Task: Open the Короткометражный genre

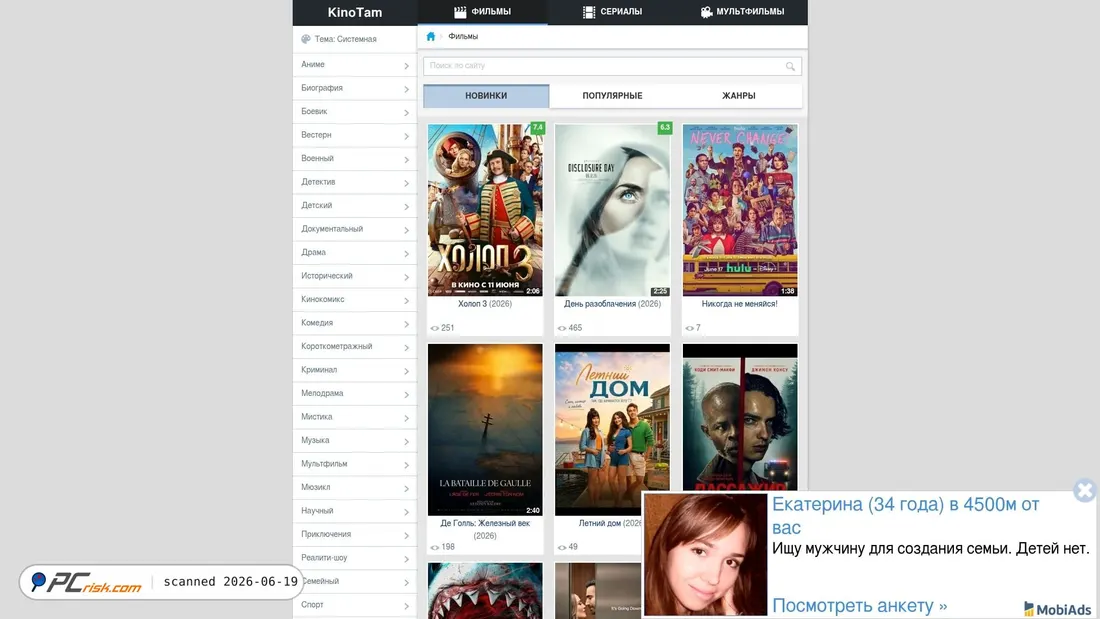Action: coord(355,347)
